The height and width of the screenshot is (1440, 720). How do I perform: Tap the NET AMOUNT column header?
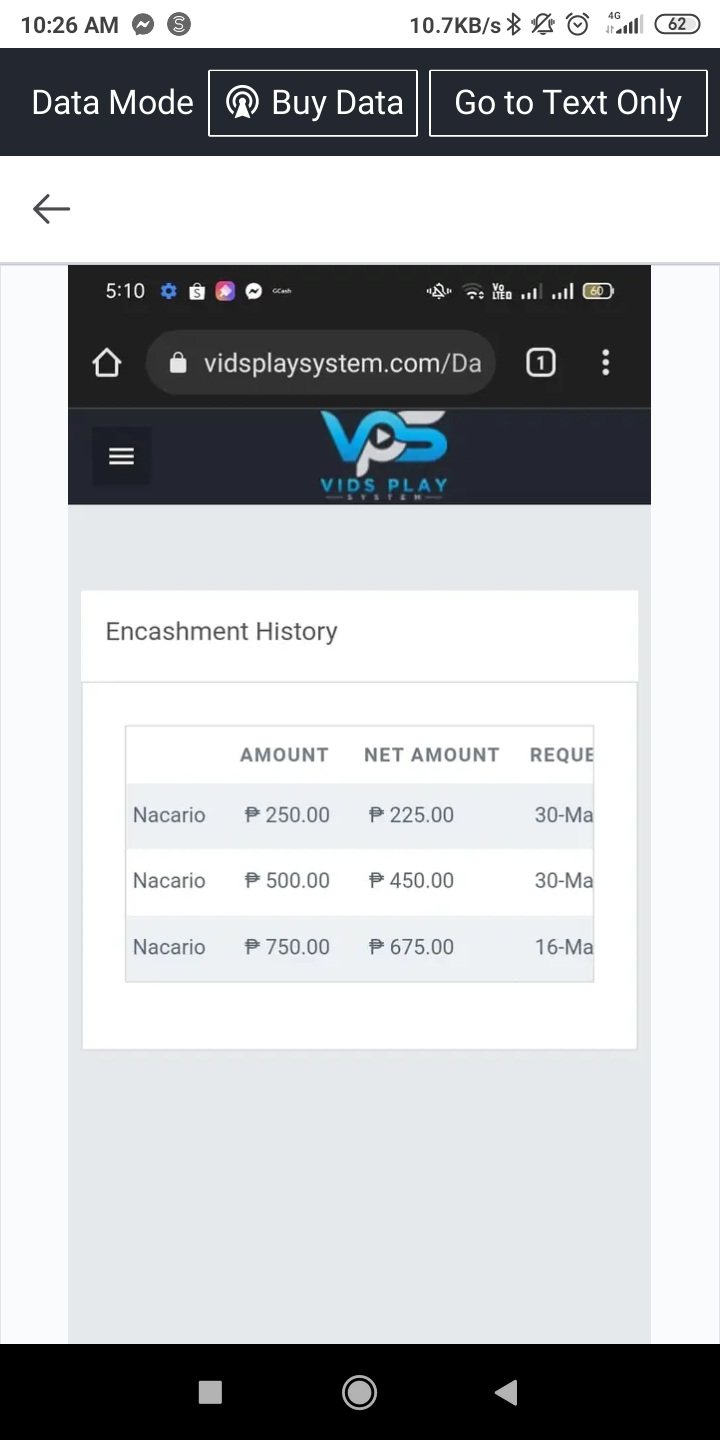[x=431, y=755]
